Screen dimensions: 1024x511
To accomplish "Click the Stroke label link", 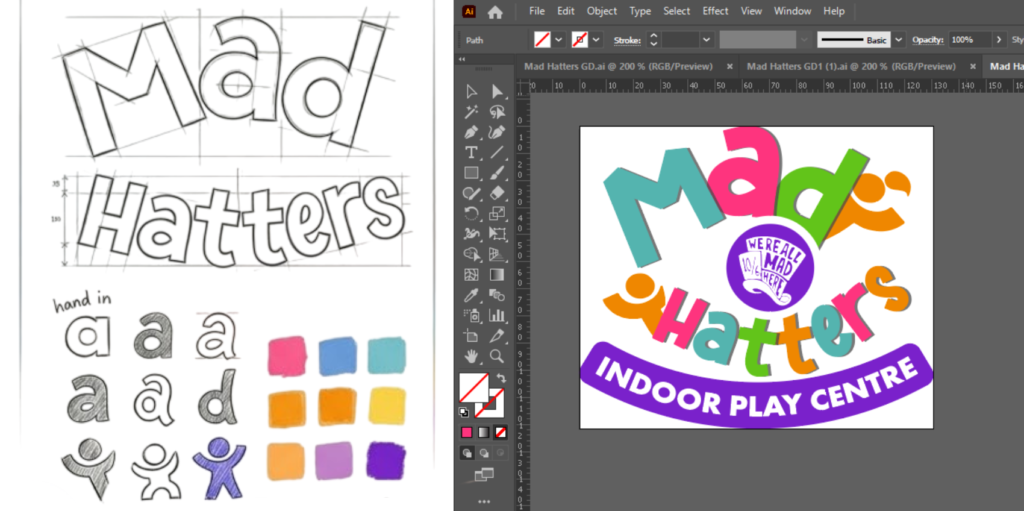I will click(x=626, y=40).
